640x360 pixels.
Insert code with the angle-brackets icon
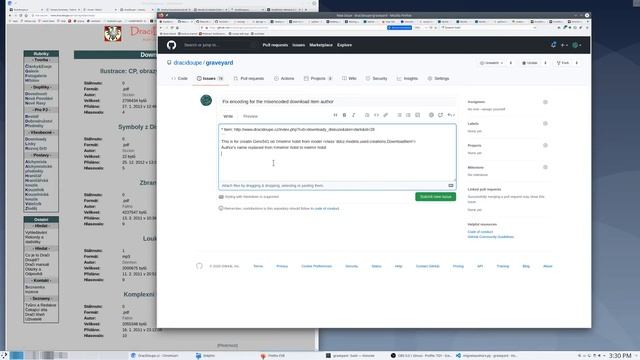tap(376, 115)
